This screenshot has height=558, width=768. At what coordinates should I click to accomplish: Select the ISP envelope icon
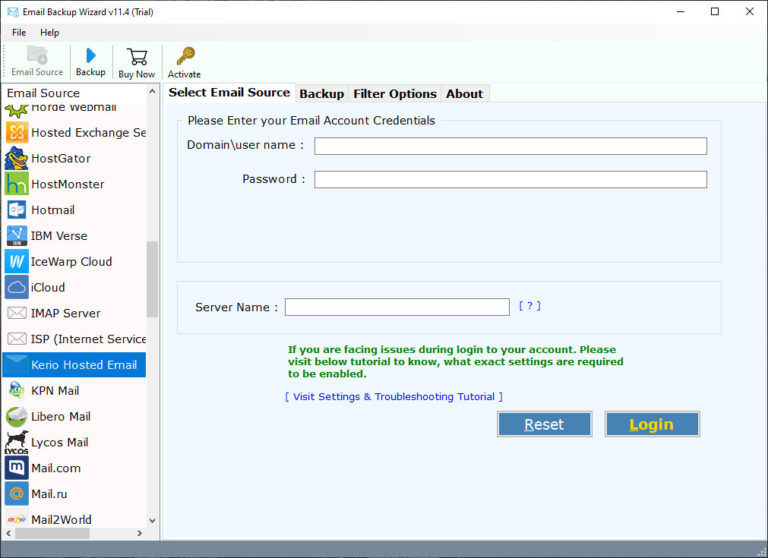(x=17, y=339)
